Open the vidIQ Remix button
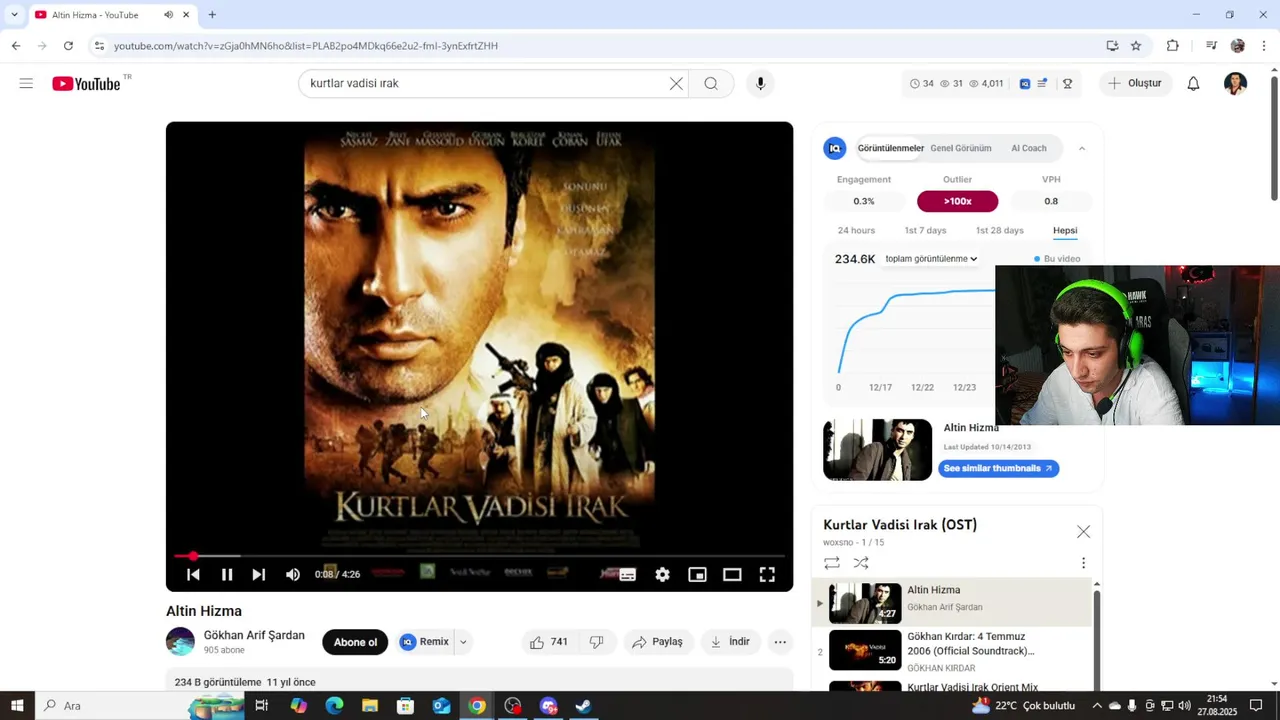The image size is (1280, 720). (425, 642)
